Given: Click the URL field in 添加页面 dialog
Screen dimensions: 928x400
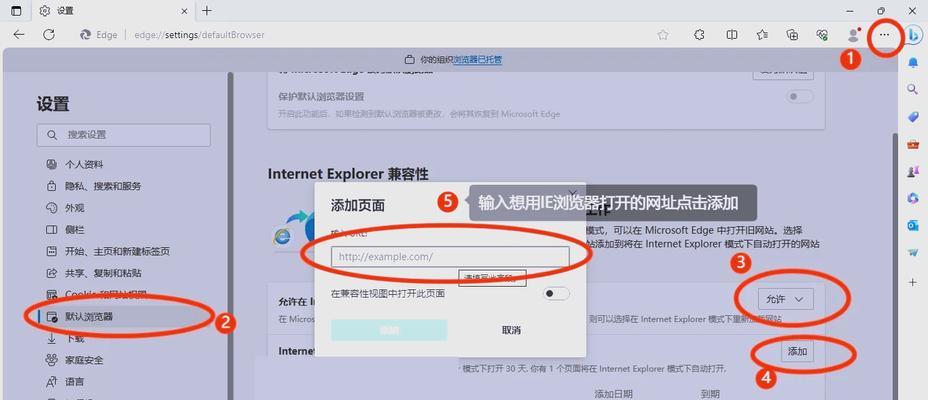Looking at the screenshot, I should click(x=450, y=257).
